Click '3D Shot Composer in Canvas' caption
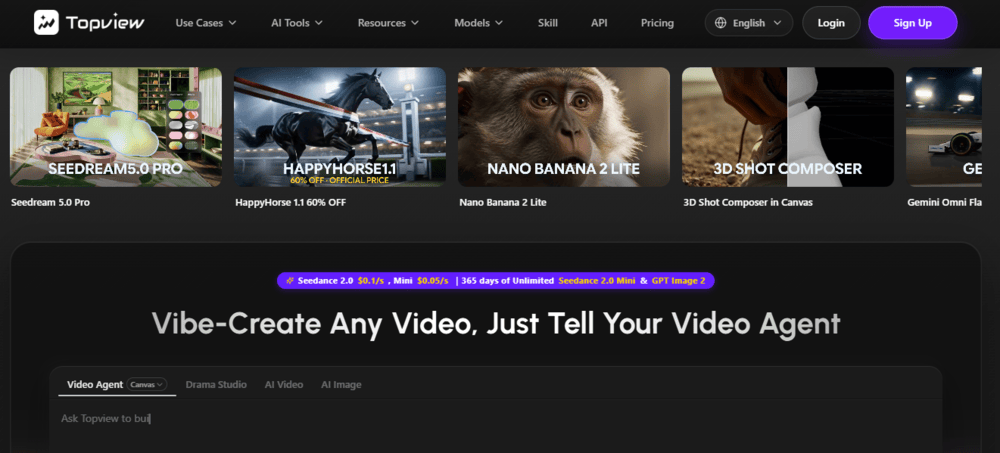The image size is (1000, 453). click(747, 203)
